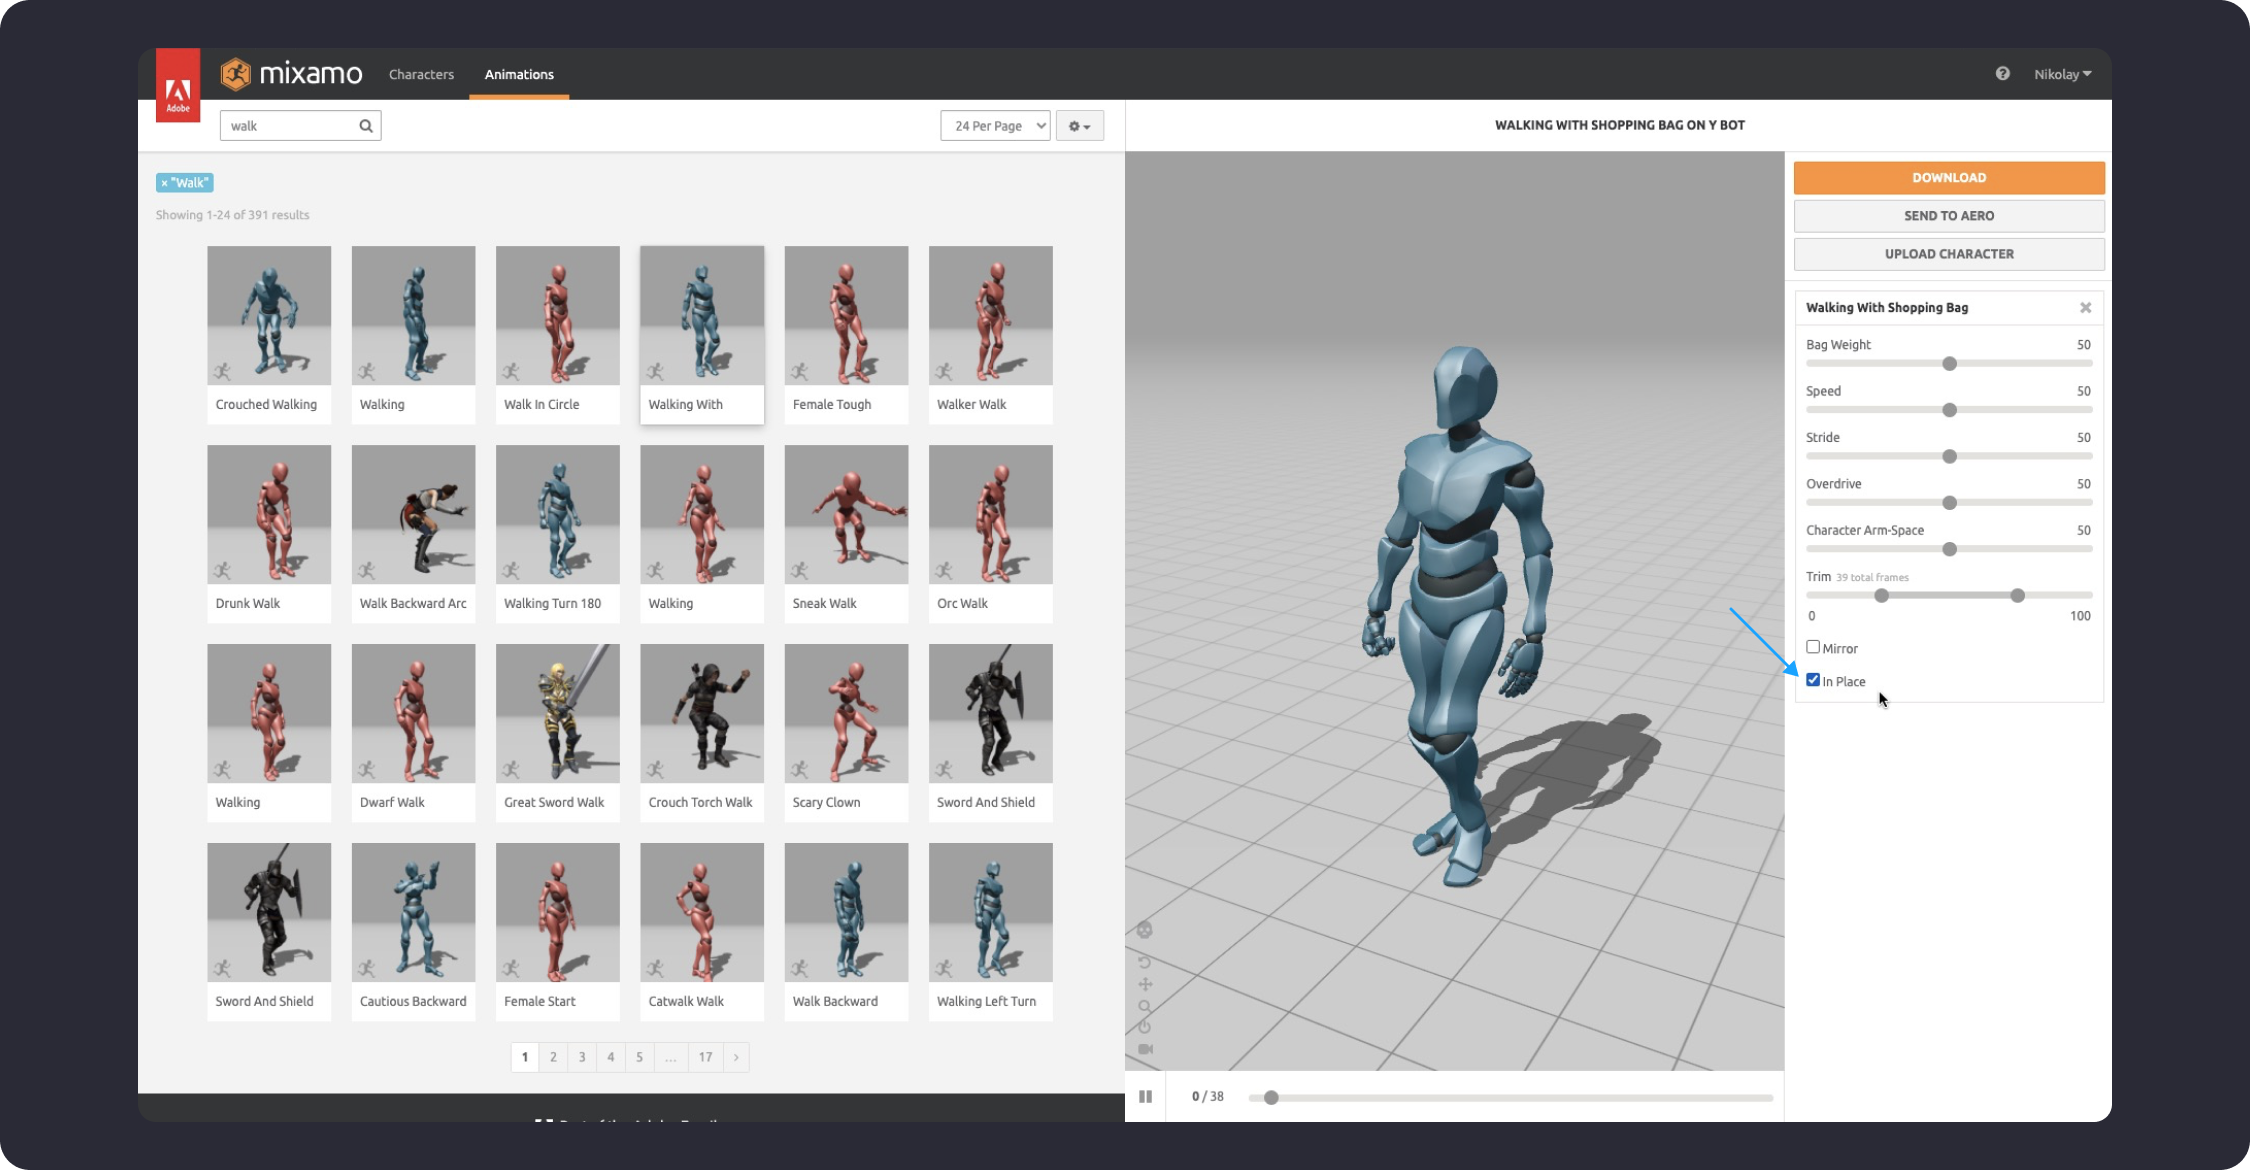
Task: Go to page 2 of results
Action: [x=553, y=1057]
